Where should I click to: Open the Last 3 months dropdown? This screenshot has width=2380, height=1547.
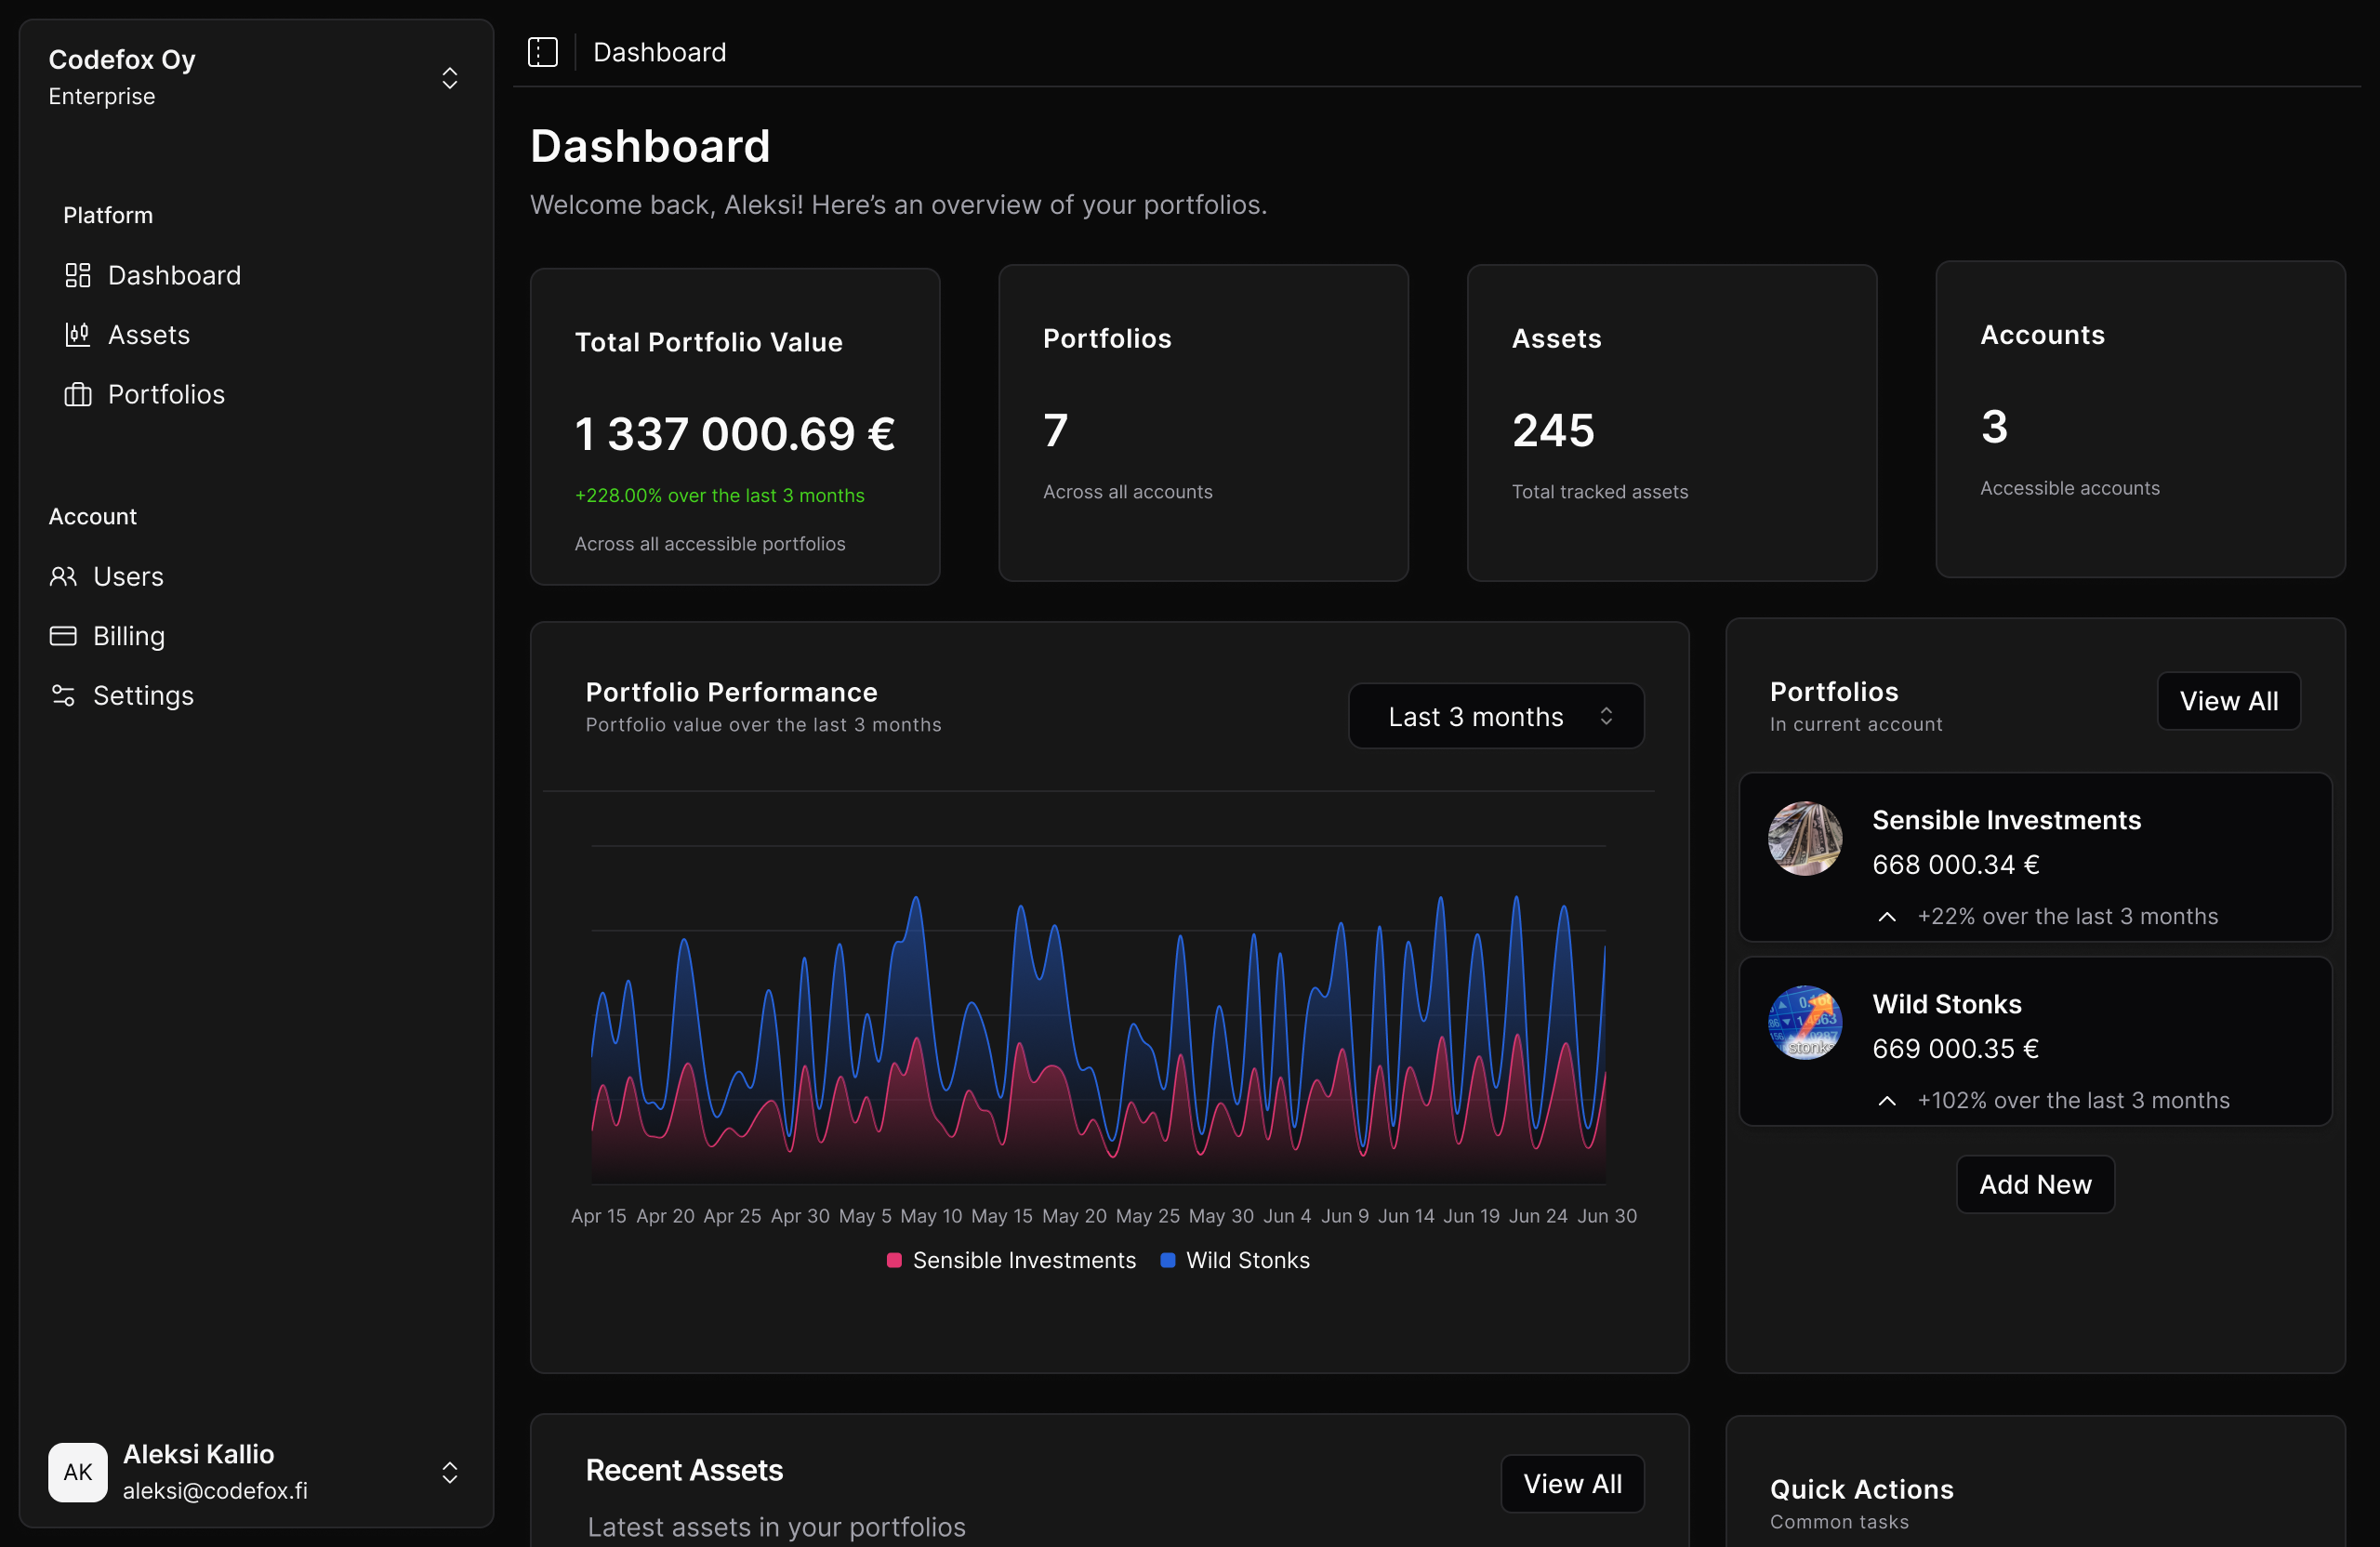click(1495, 715)
